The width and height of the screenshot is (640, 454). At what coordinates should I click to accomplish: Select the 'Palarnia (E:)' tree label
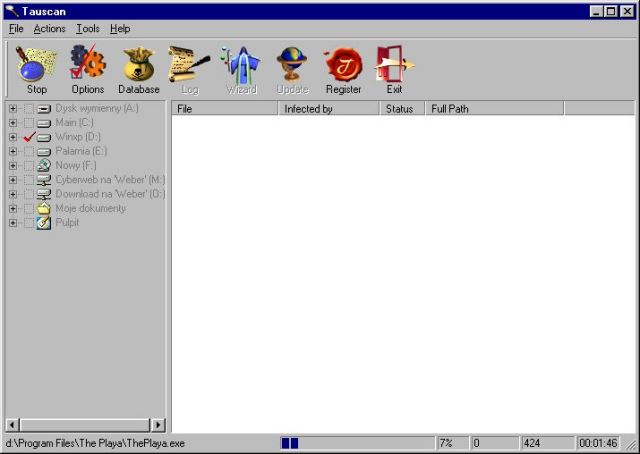(81, 151)
